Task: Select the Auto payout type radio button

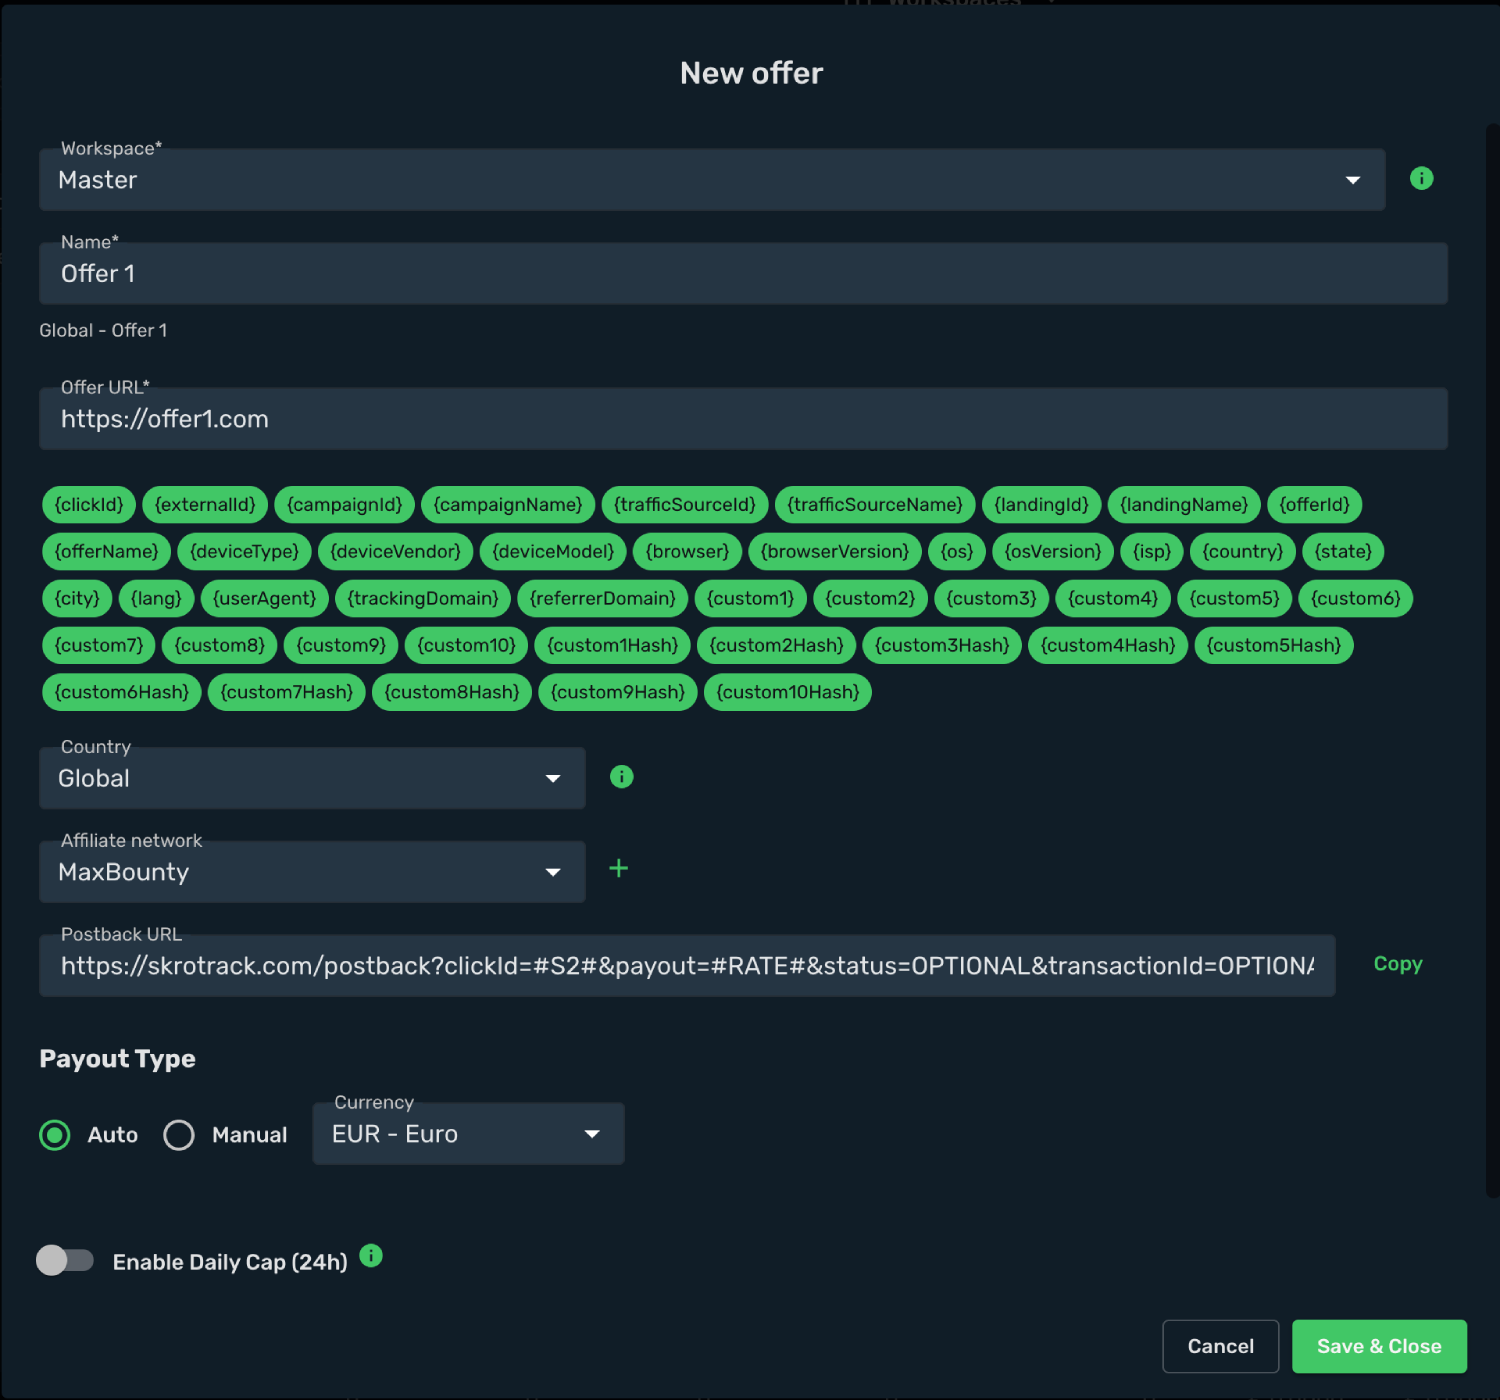Action: [x=55, y=1135]
